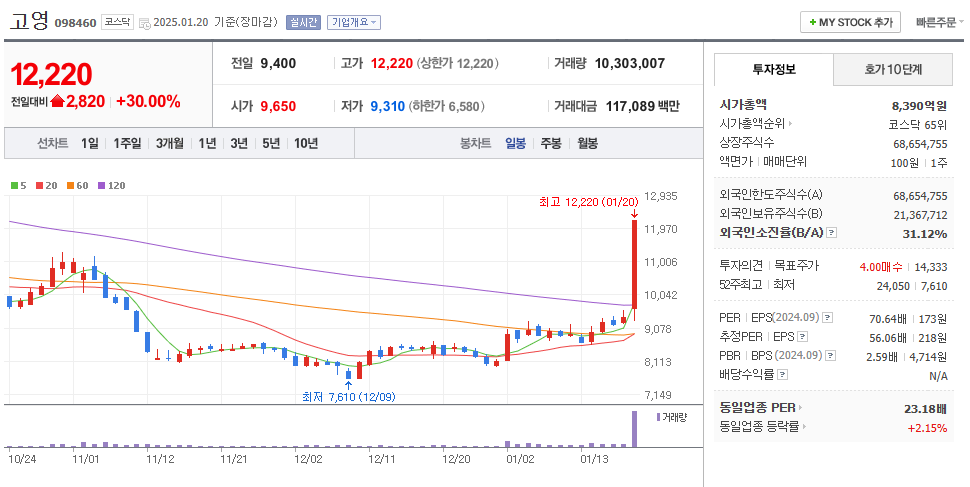Click the 23.18배 sector PER value
Viewport: 970px width, 487px height.
(x=925, y=409)
